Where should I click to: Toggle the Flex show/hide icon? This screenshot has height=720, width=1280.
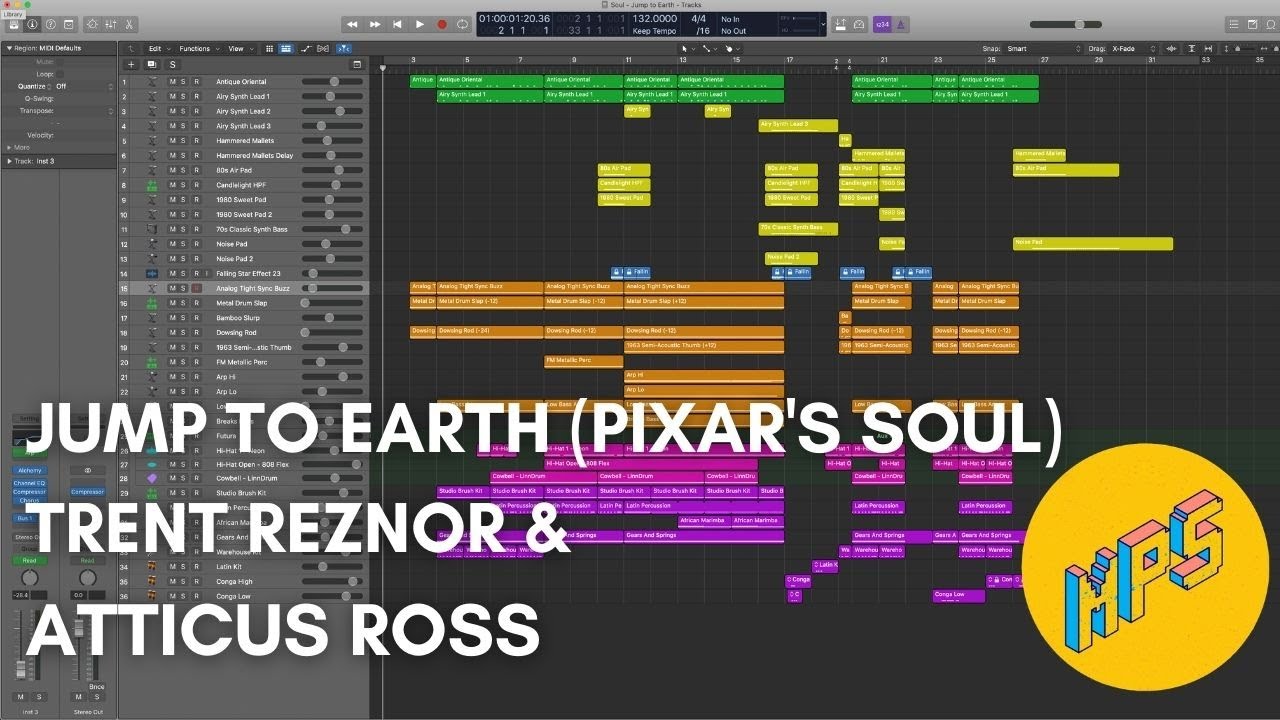point(324,48)
